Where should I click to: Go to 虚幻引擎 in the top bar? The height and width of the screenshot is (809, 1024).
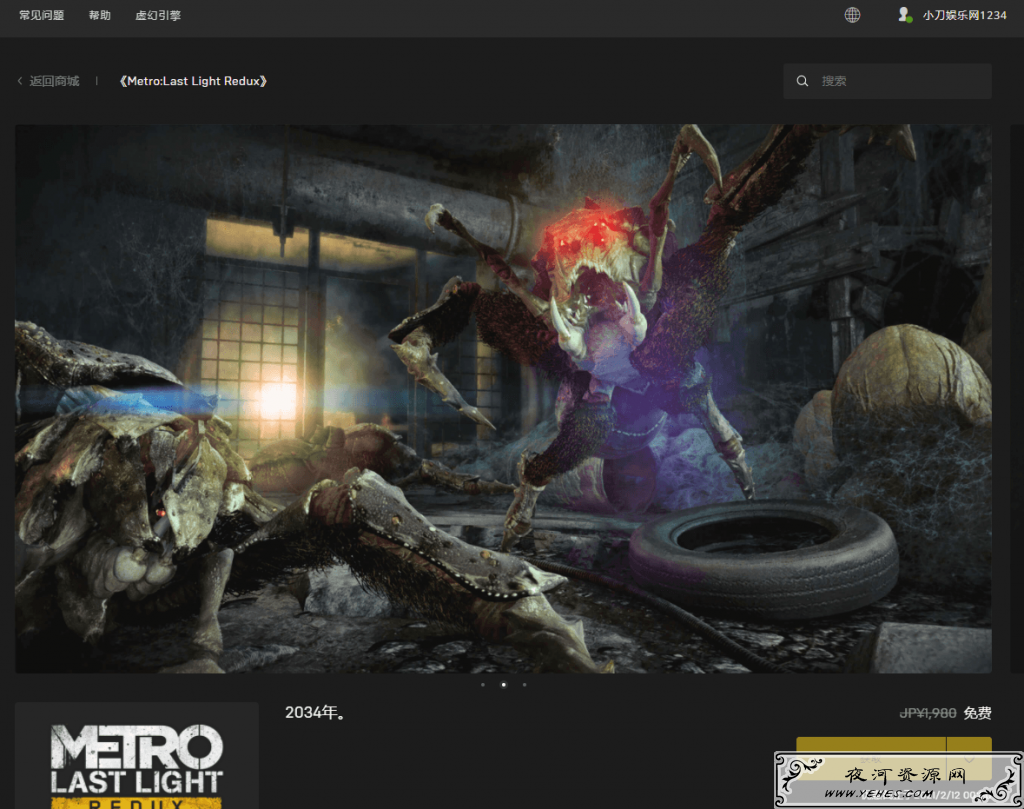pyautogui.click(x=158, y=15)
